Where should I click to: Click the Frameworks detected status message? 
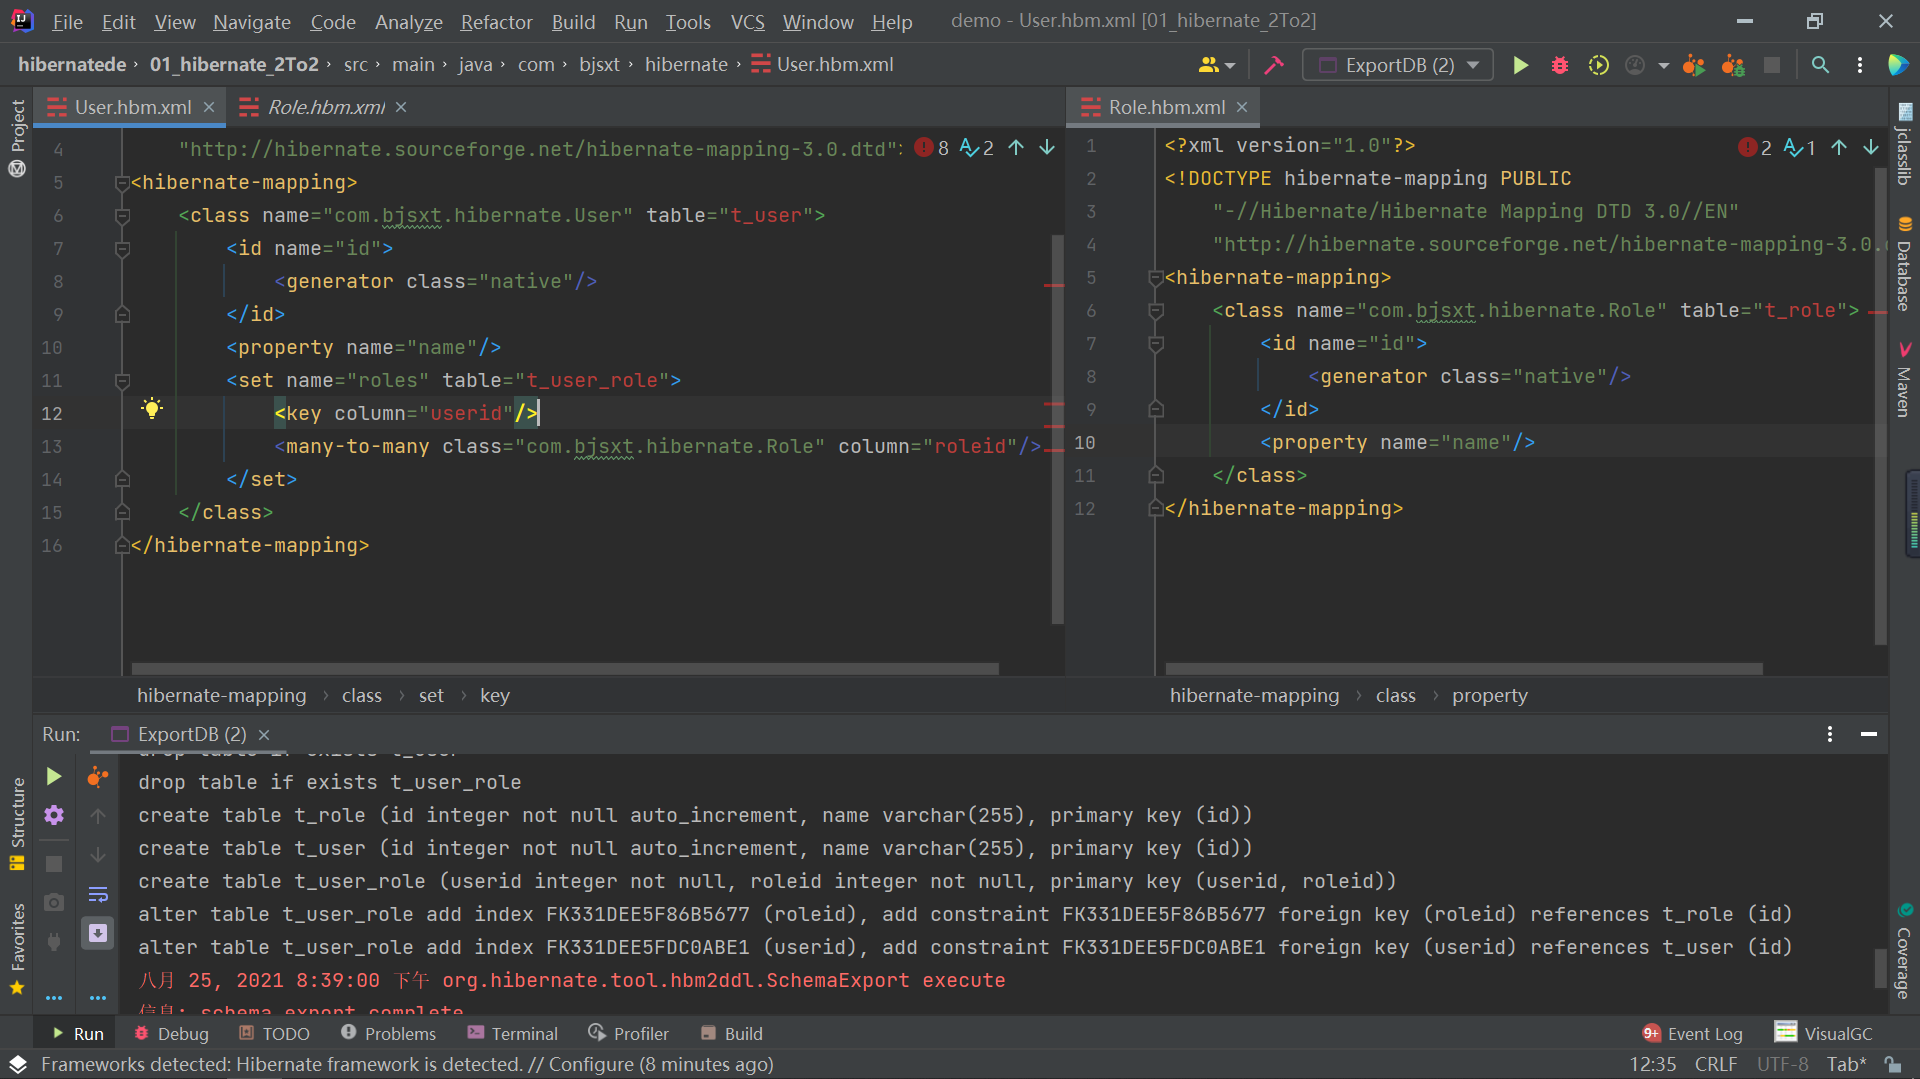[x=407, y=1064]
